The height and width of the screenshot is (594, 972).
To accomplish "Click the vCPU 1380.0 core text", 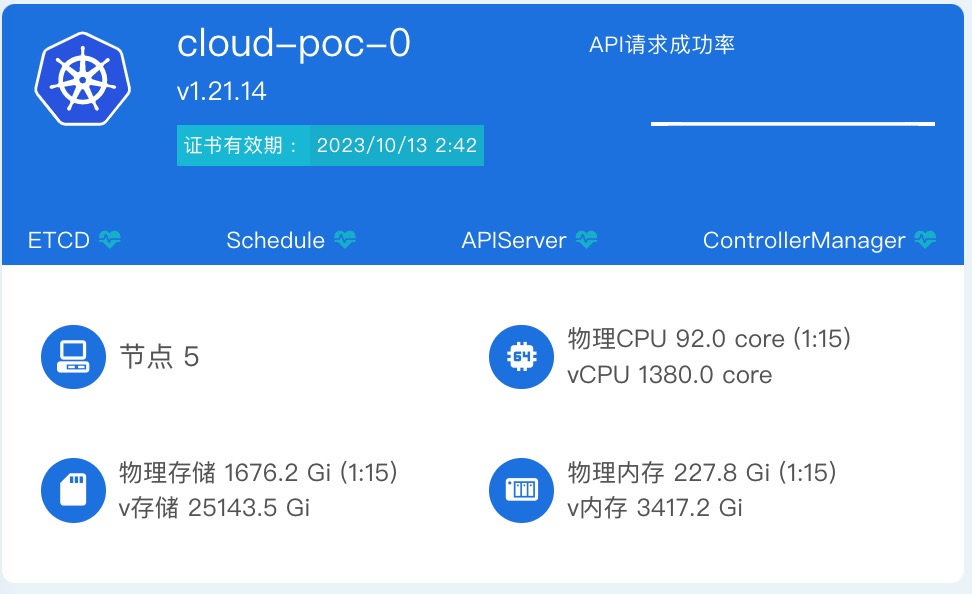I will [x=669, y=375].
